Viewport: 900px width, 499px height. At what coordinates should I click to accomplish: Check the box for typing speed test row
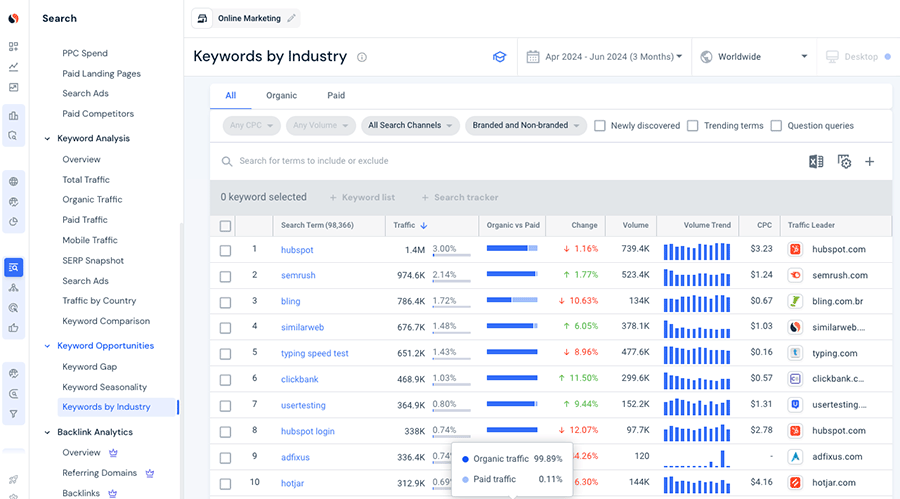226,354
